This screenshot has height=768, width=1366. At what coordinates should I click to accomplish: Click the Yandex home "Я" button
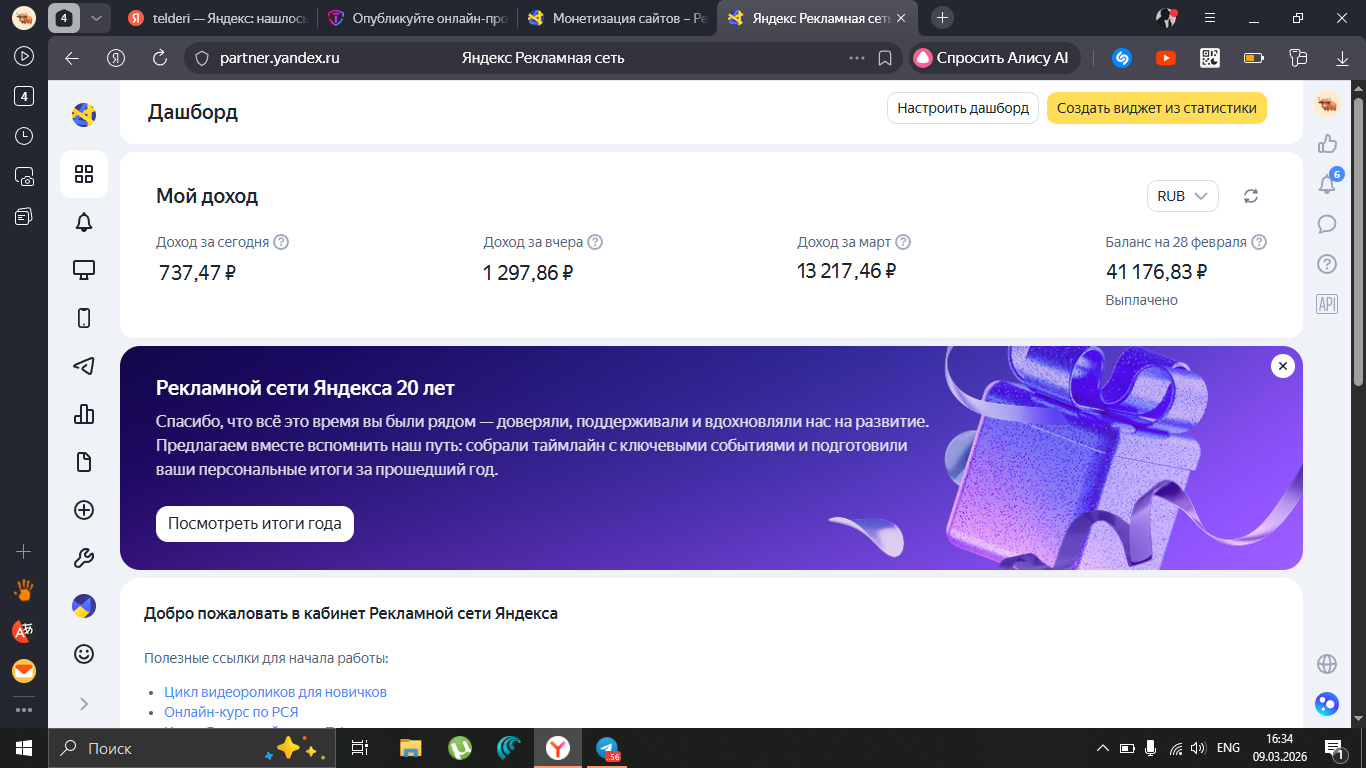pos(116,58)
